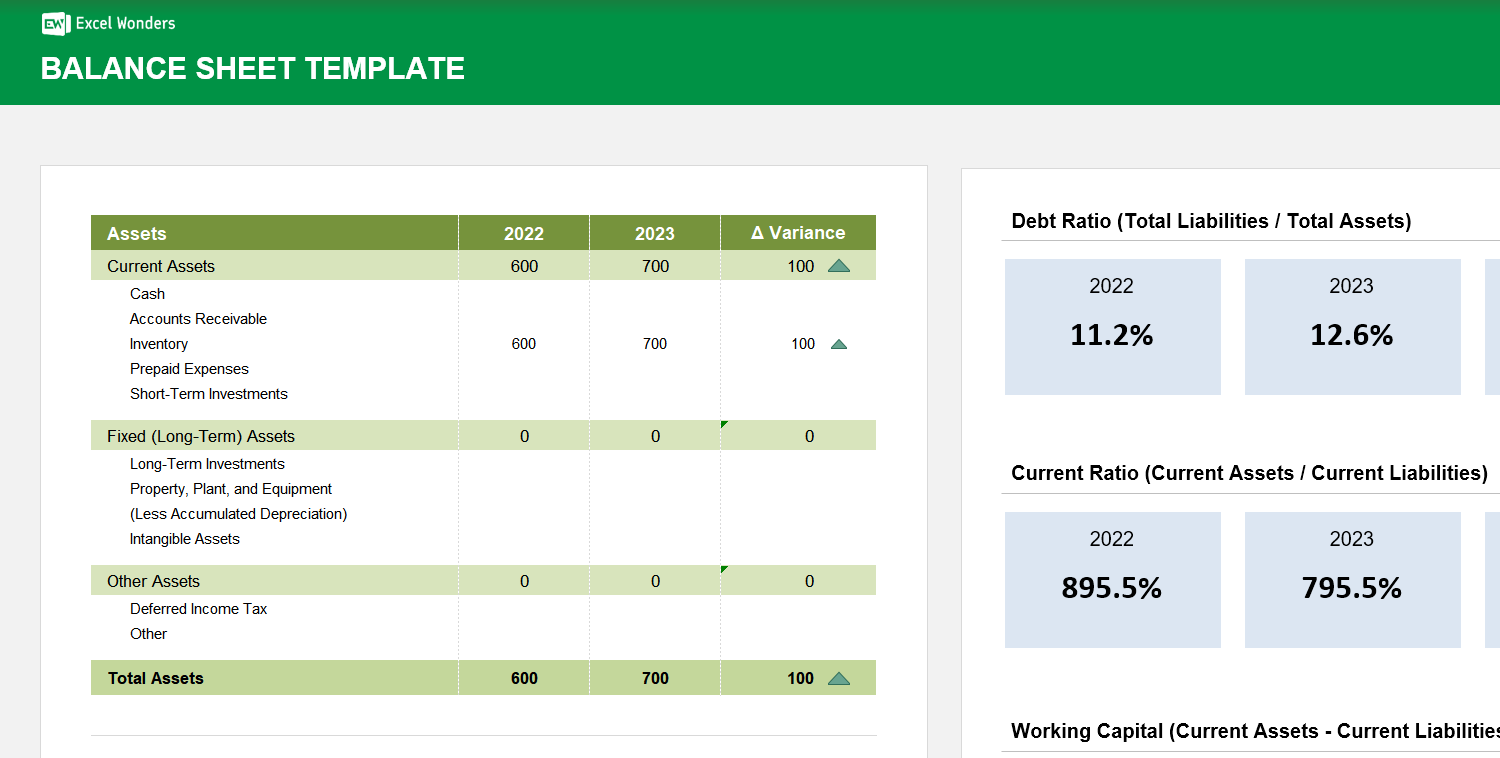Click the Total Assets value of 700
This screenshot has width=1500, height=758.
coord(654,678)
